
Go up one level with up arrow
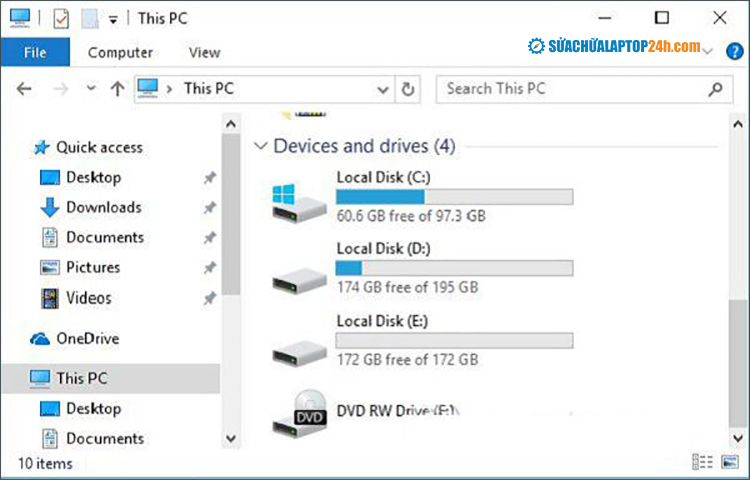tap(118, 89)
